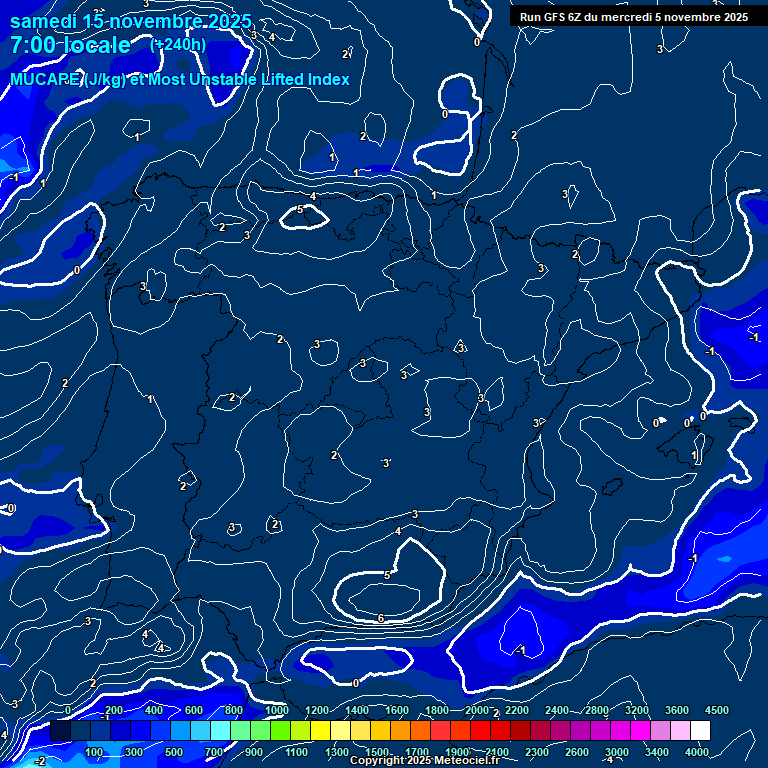Click the legend value '1800'
Image resolution: width=768 pixels, height=768 pixels.
click(x=437, y=710)
